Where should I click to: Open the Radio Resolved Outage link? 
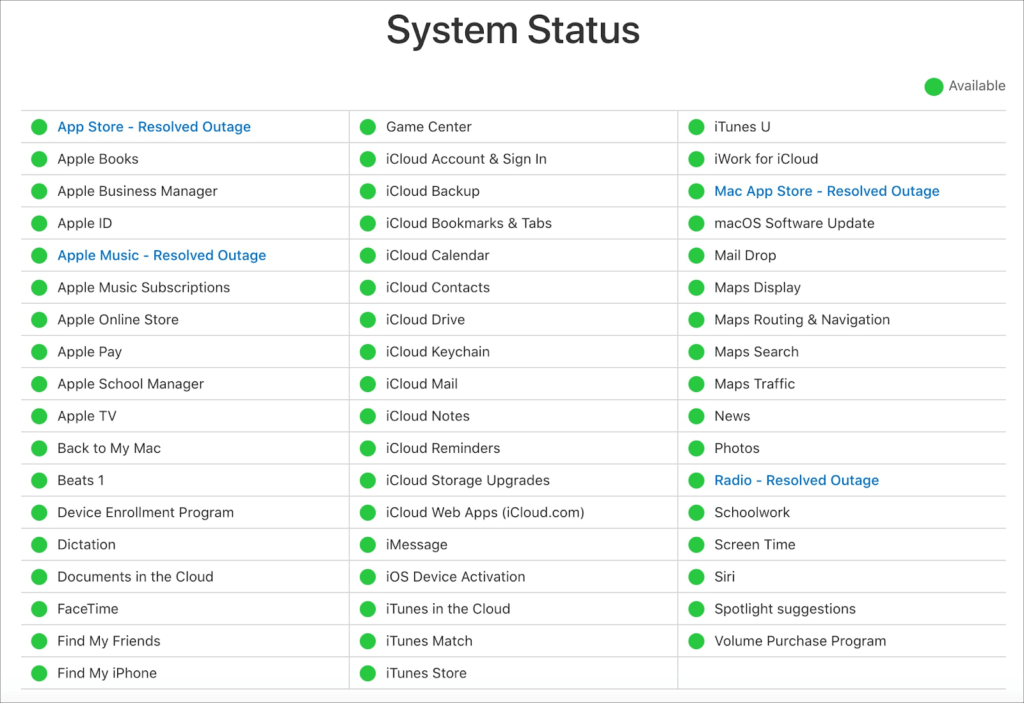tap(796, 480)
